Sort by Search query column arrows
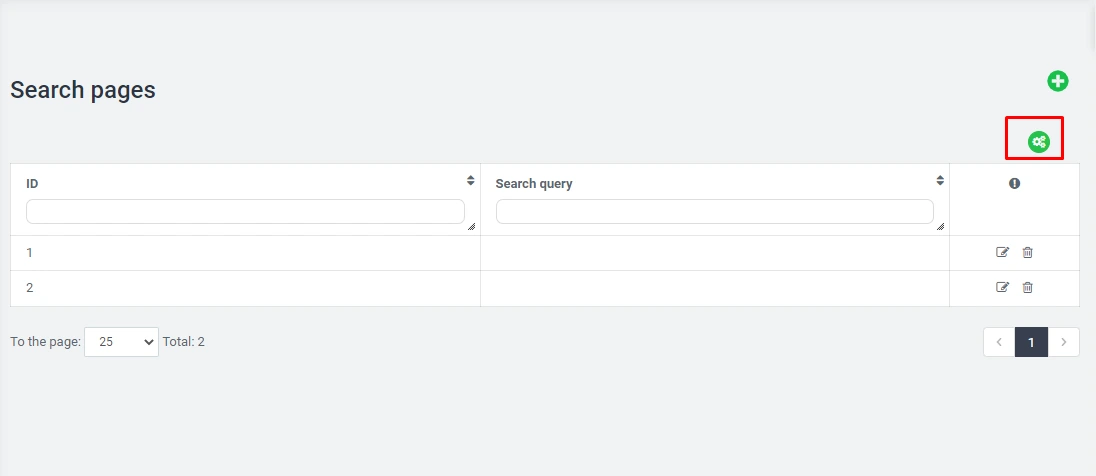The width and height of the screenshot is (1096, 476). pyautogui.click(x=940, y=181)
